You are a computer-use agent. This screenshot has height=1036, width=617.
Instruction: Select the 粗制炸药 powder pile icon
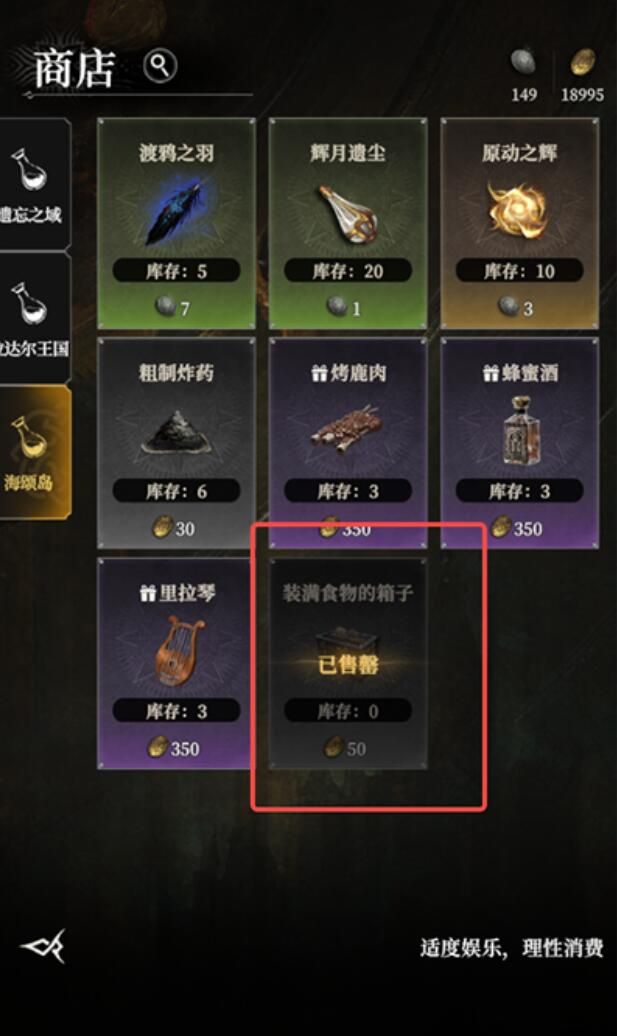click(176, 433)
